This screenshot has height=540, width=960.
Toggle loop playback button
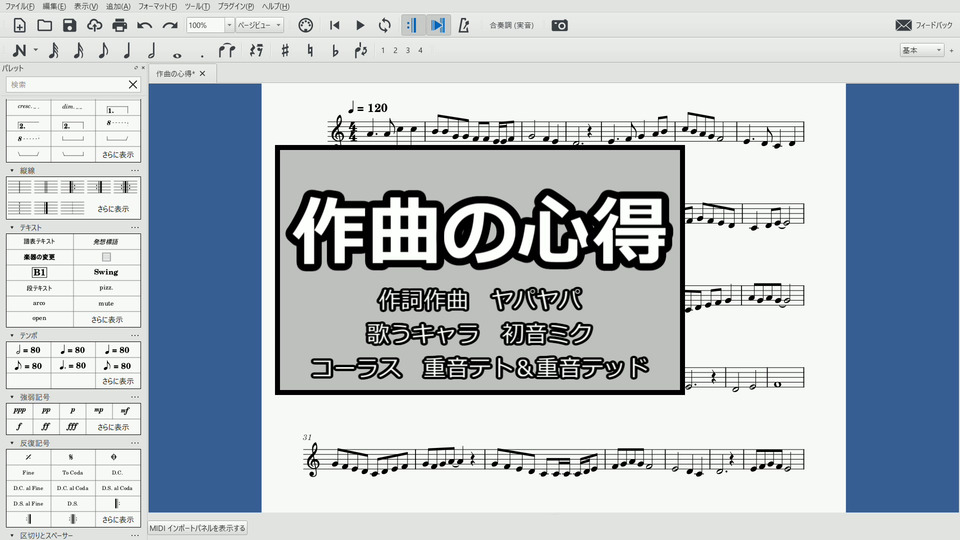coord(385,25)
